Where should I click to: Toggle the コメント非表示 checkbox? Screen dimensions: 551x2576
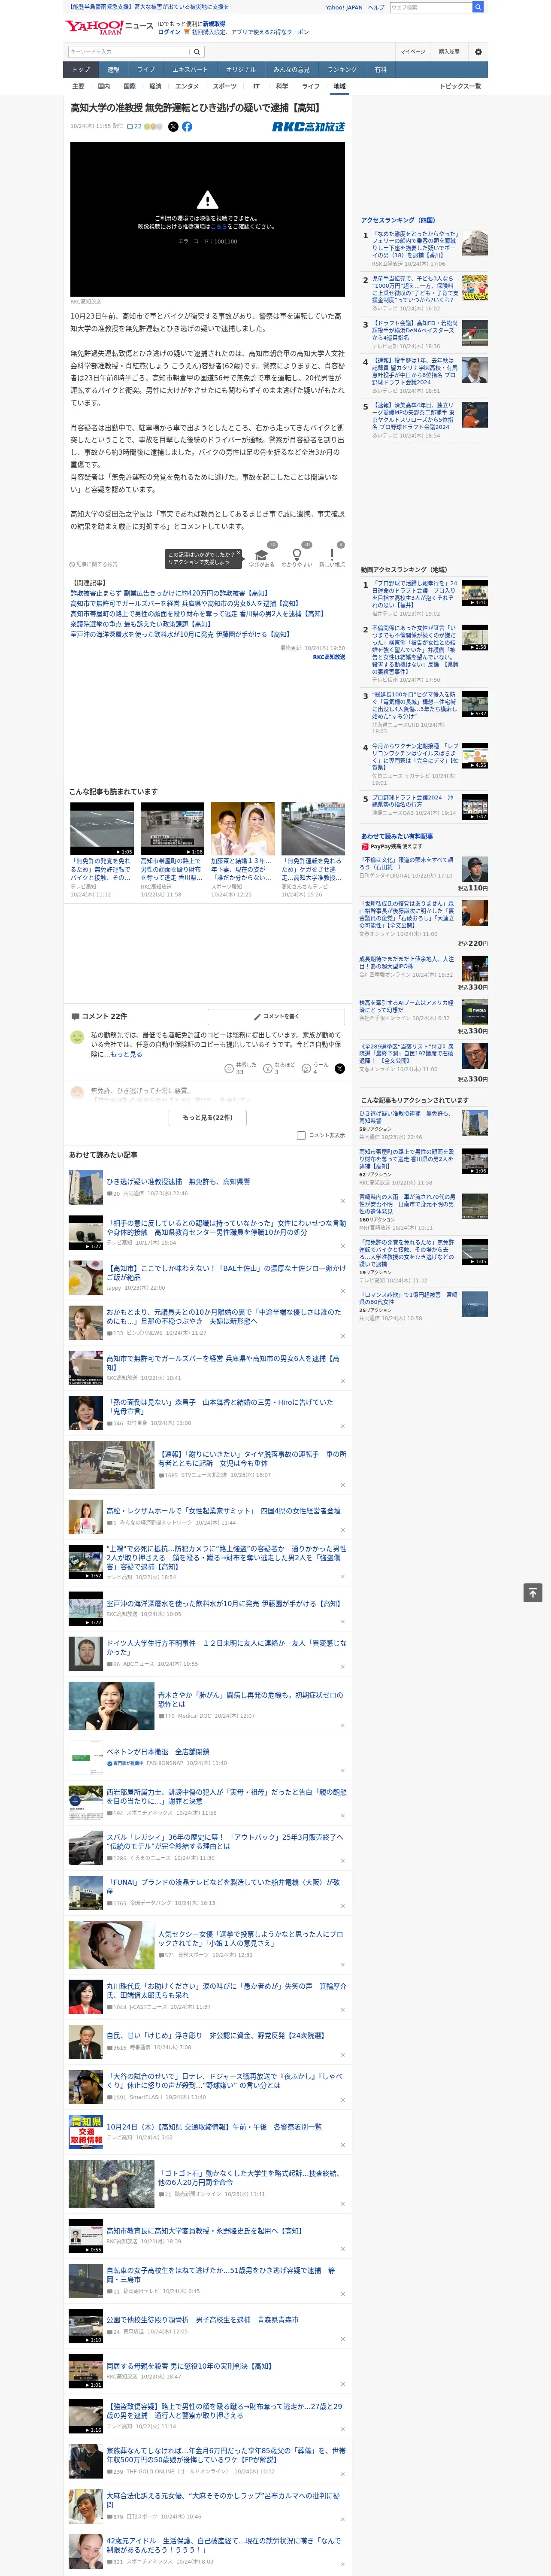click(x=301, y=1135)
